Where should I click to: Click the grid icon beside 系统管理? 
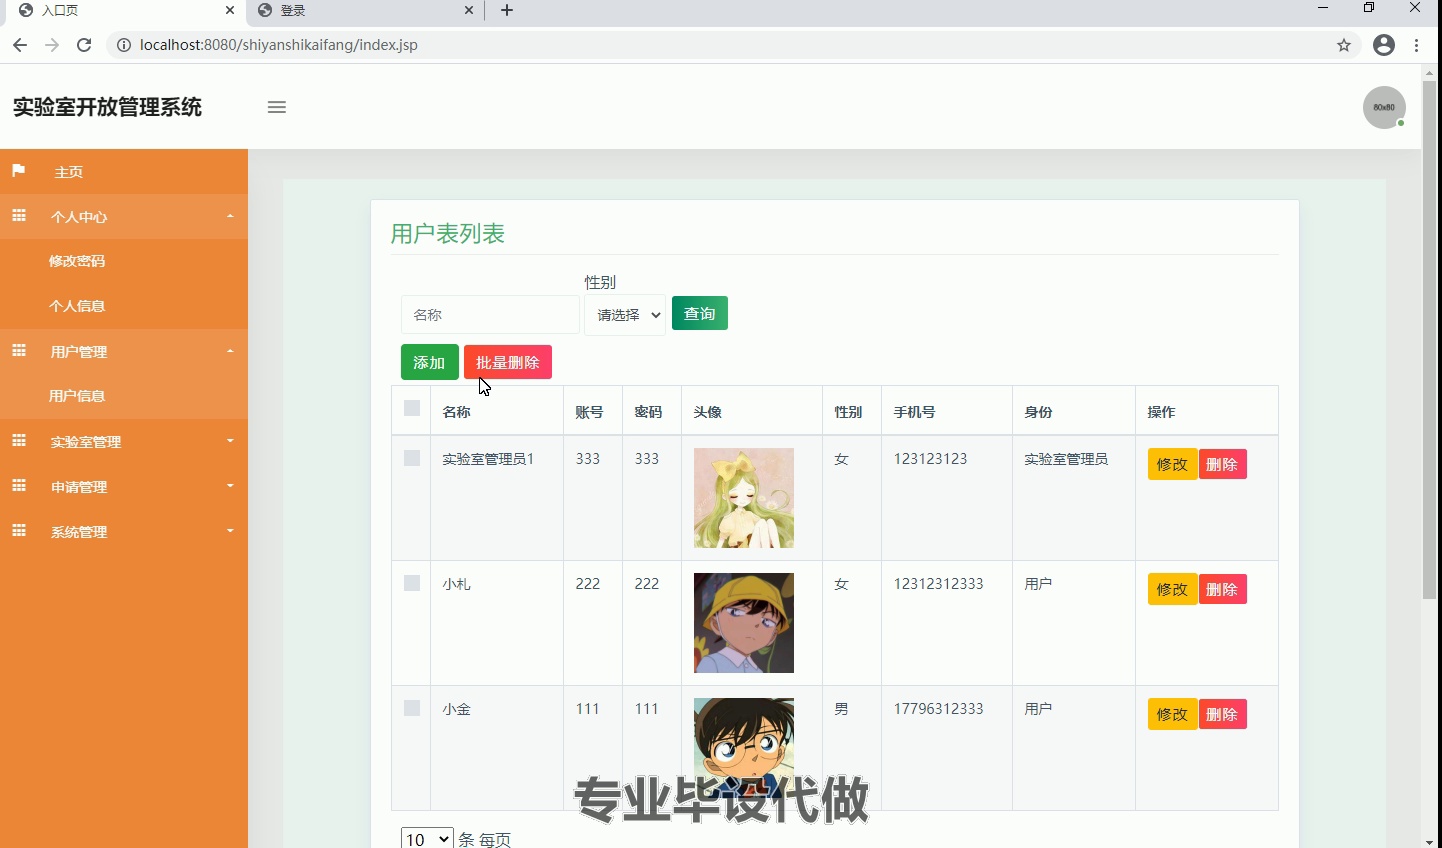pos(18,531)
